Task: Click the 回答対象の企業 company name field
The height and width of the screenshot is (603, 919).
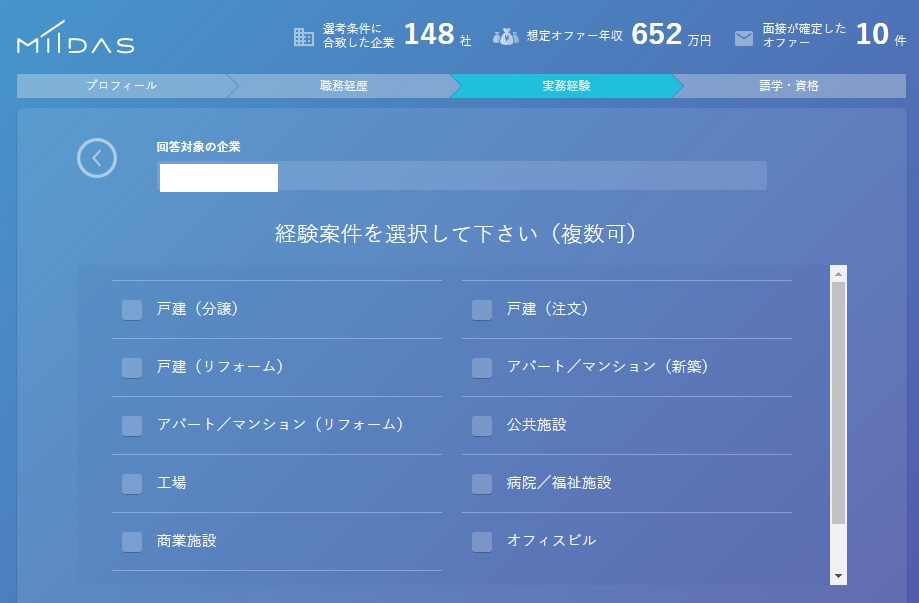Action: click(x=462, y=176)
